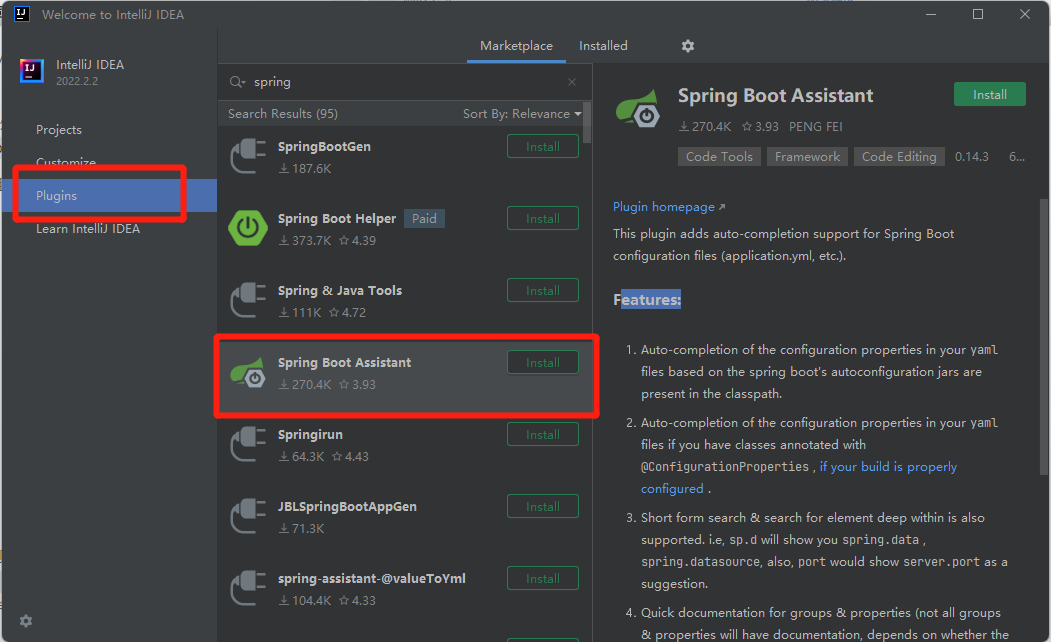Clear the spring search text
This screenshot has width=1051, height=642.
[x=572, y=82]
